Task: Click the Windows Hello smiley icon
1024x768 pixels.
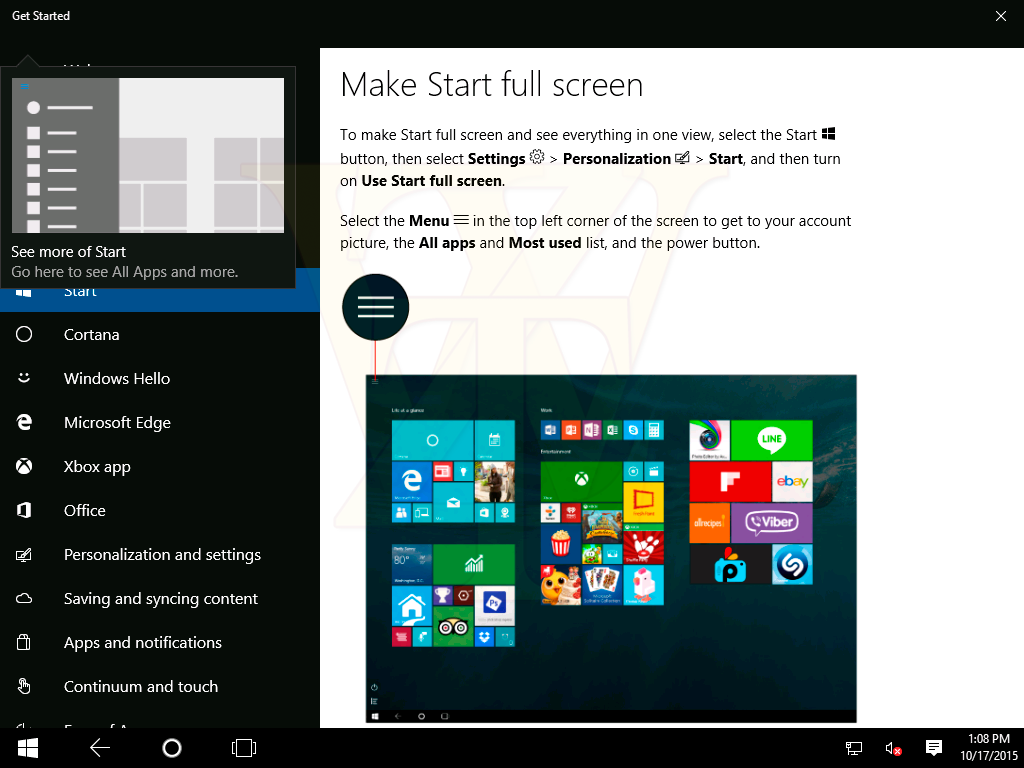Action: pyautogui.click(x=25, y=378)
